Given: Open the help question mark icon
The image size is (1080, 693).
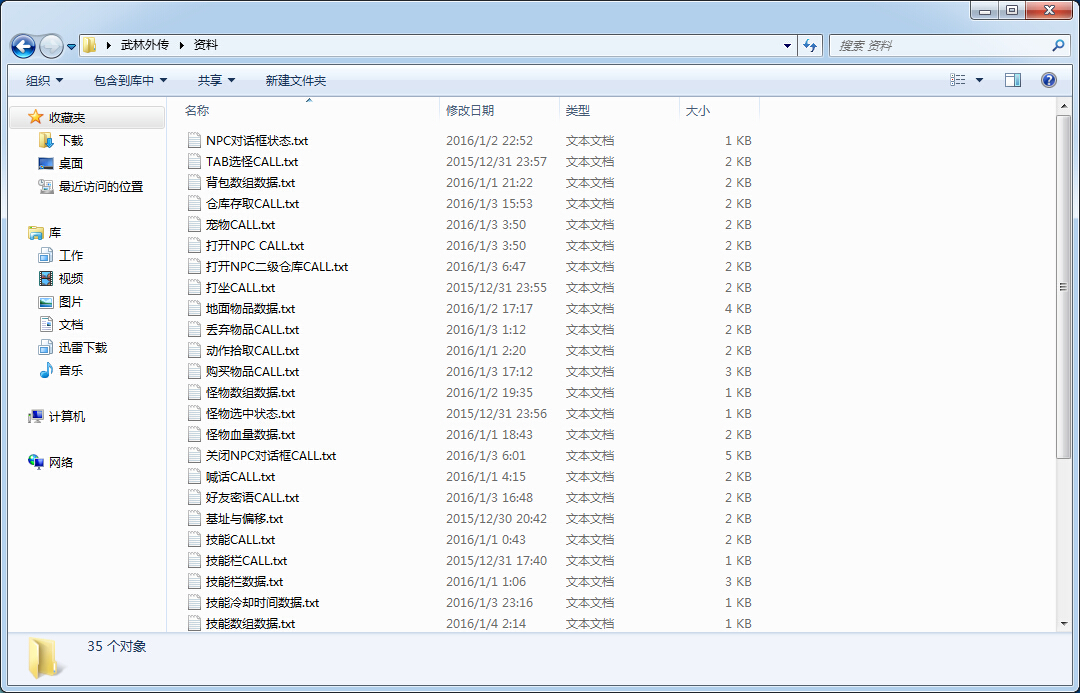Looking at the screenshot, I should (1048, 80).
